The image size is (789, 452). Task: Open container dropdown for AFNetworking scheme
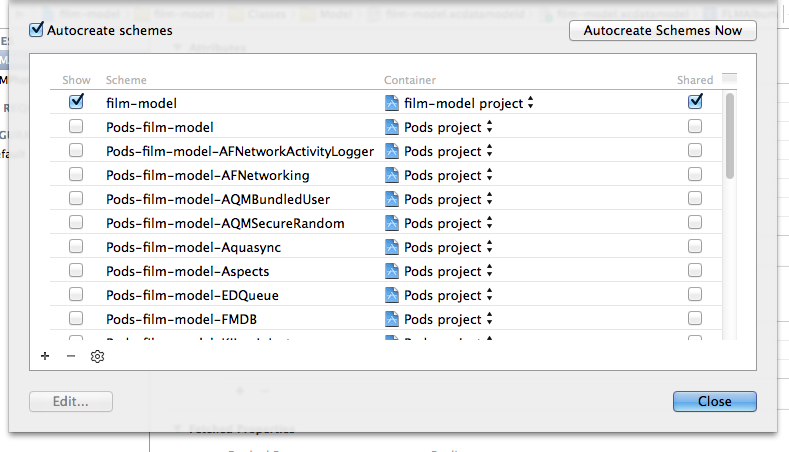[490, 175]
